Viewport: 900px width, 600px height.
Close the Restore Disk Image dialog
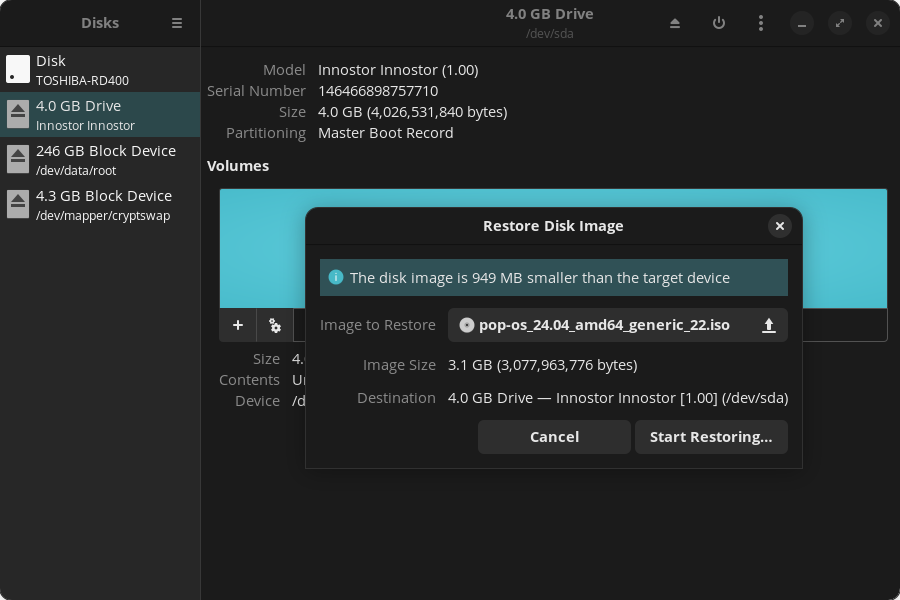coord(779,226)
